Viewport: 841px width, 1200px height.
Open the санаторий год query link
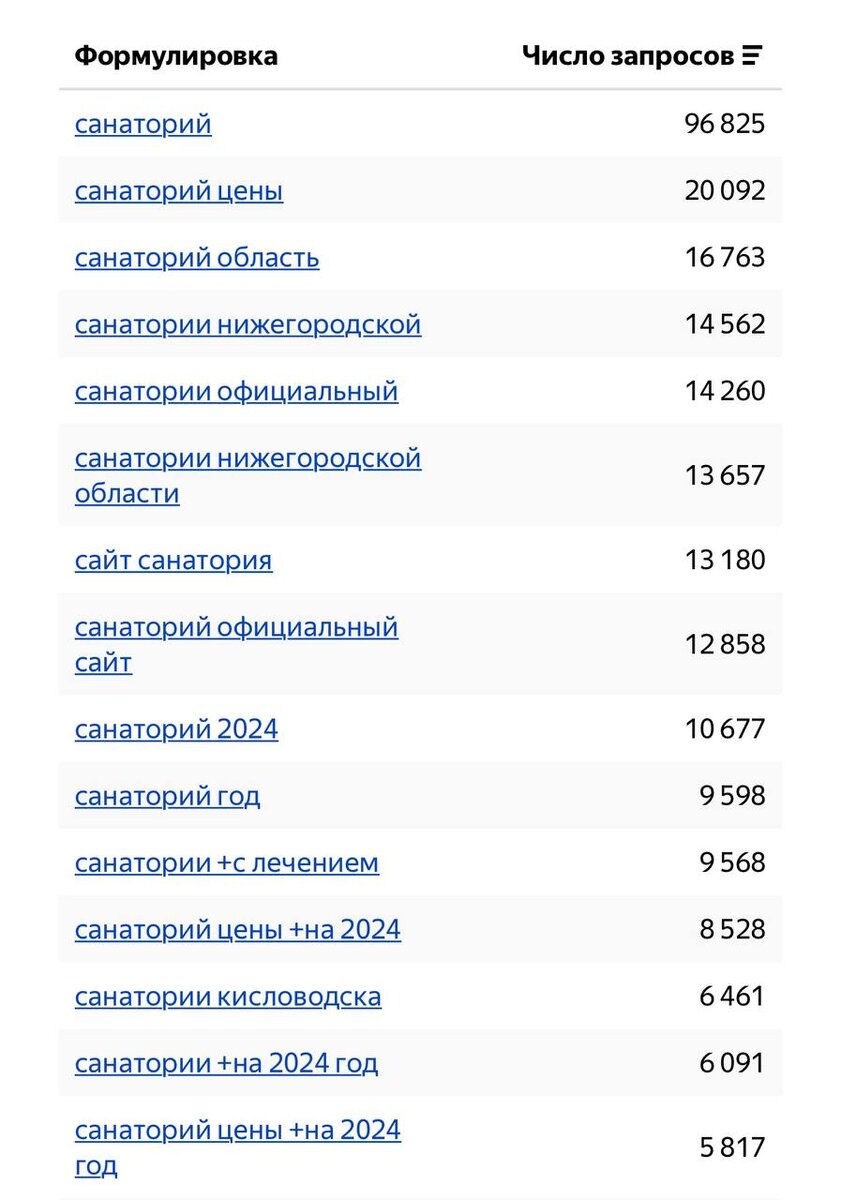(x=168, y=796)
